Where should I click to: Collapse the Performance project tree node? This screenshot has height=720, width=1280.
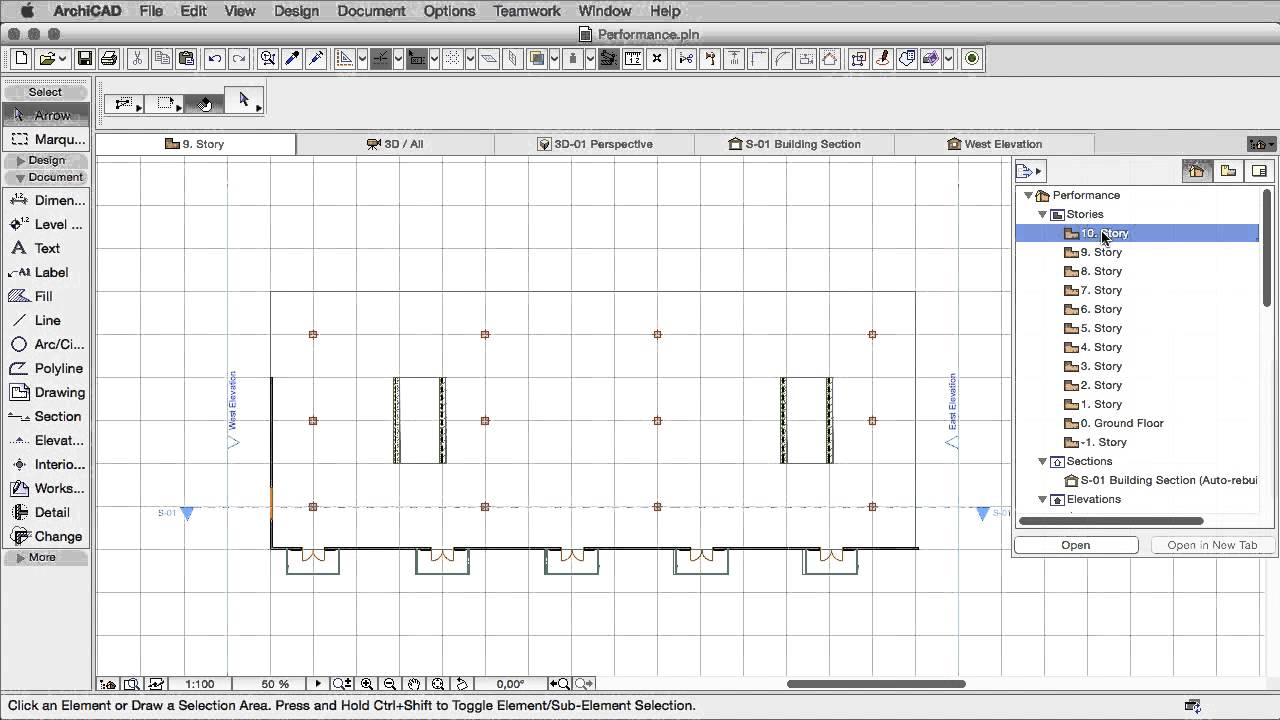coord(1028,195)
